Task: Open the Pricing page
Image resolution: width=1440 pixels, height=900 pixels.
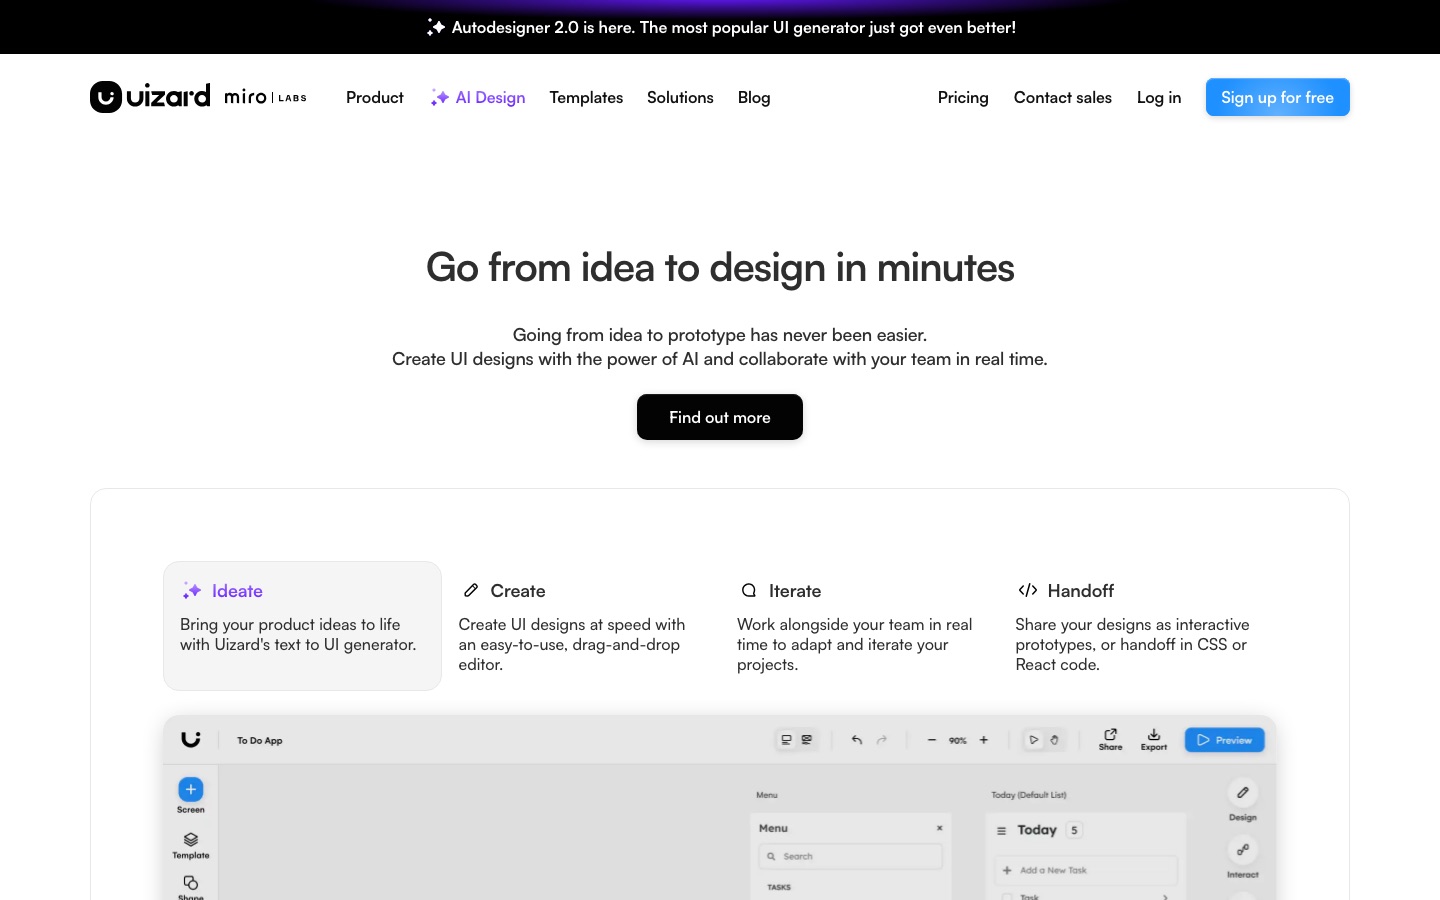Action: 963,97
